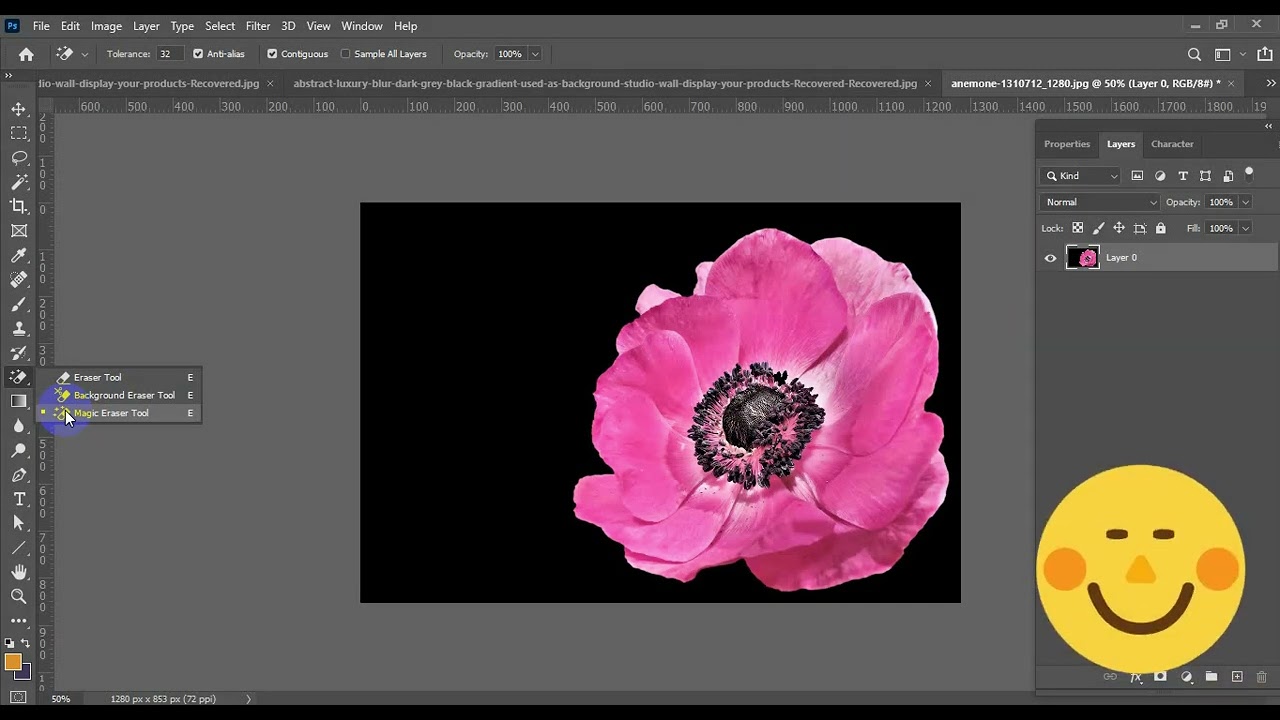This screenshot has width=1280, height=720.
Task: Swap foreground and background colors
Action: coord(25,643)
